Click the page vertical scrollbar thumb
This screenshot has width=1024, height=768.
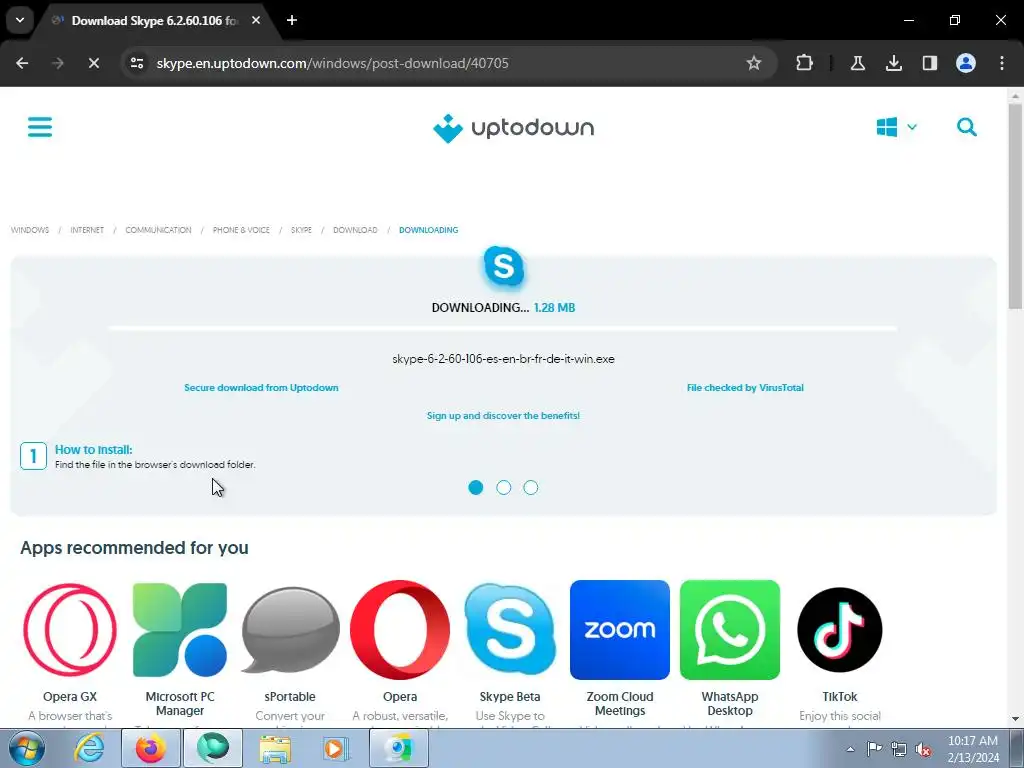tap(1015, 205)
